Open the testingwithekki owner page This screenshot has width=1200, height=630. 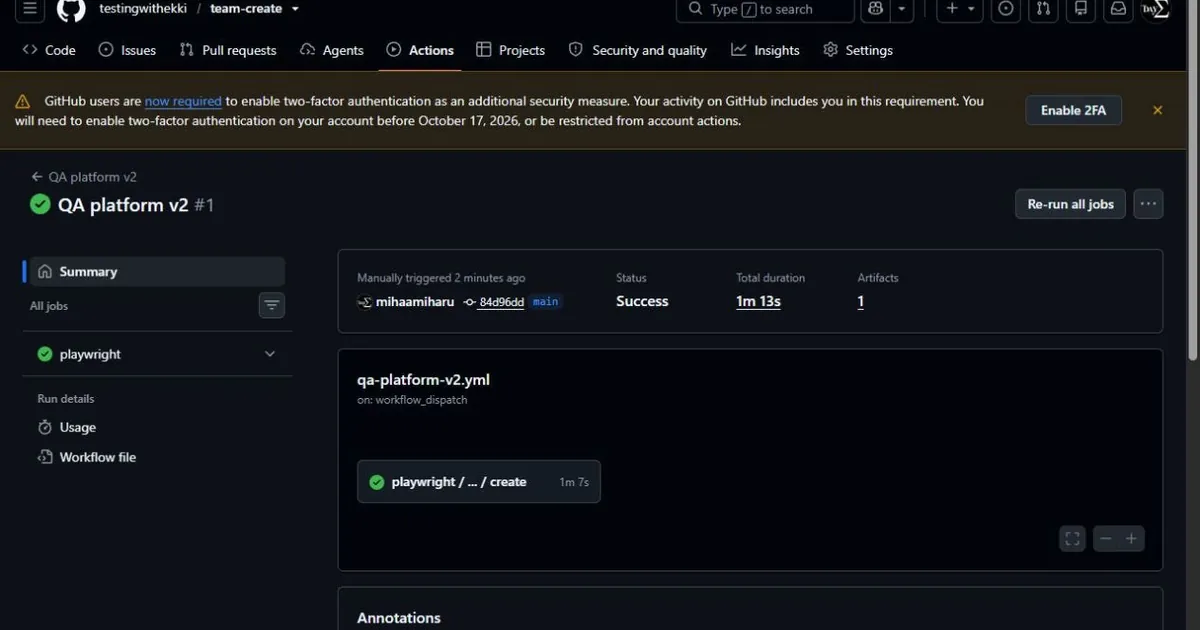tap(144, 9)
